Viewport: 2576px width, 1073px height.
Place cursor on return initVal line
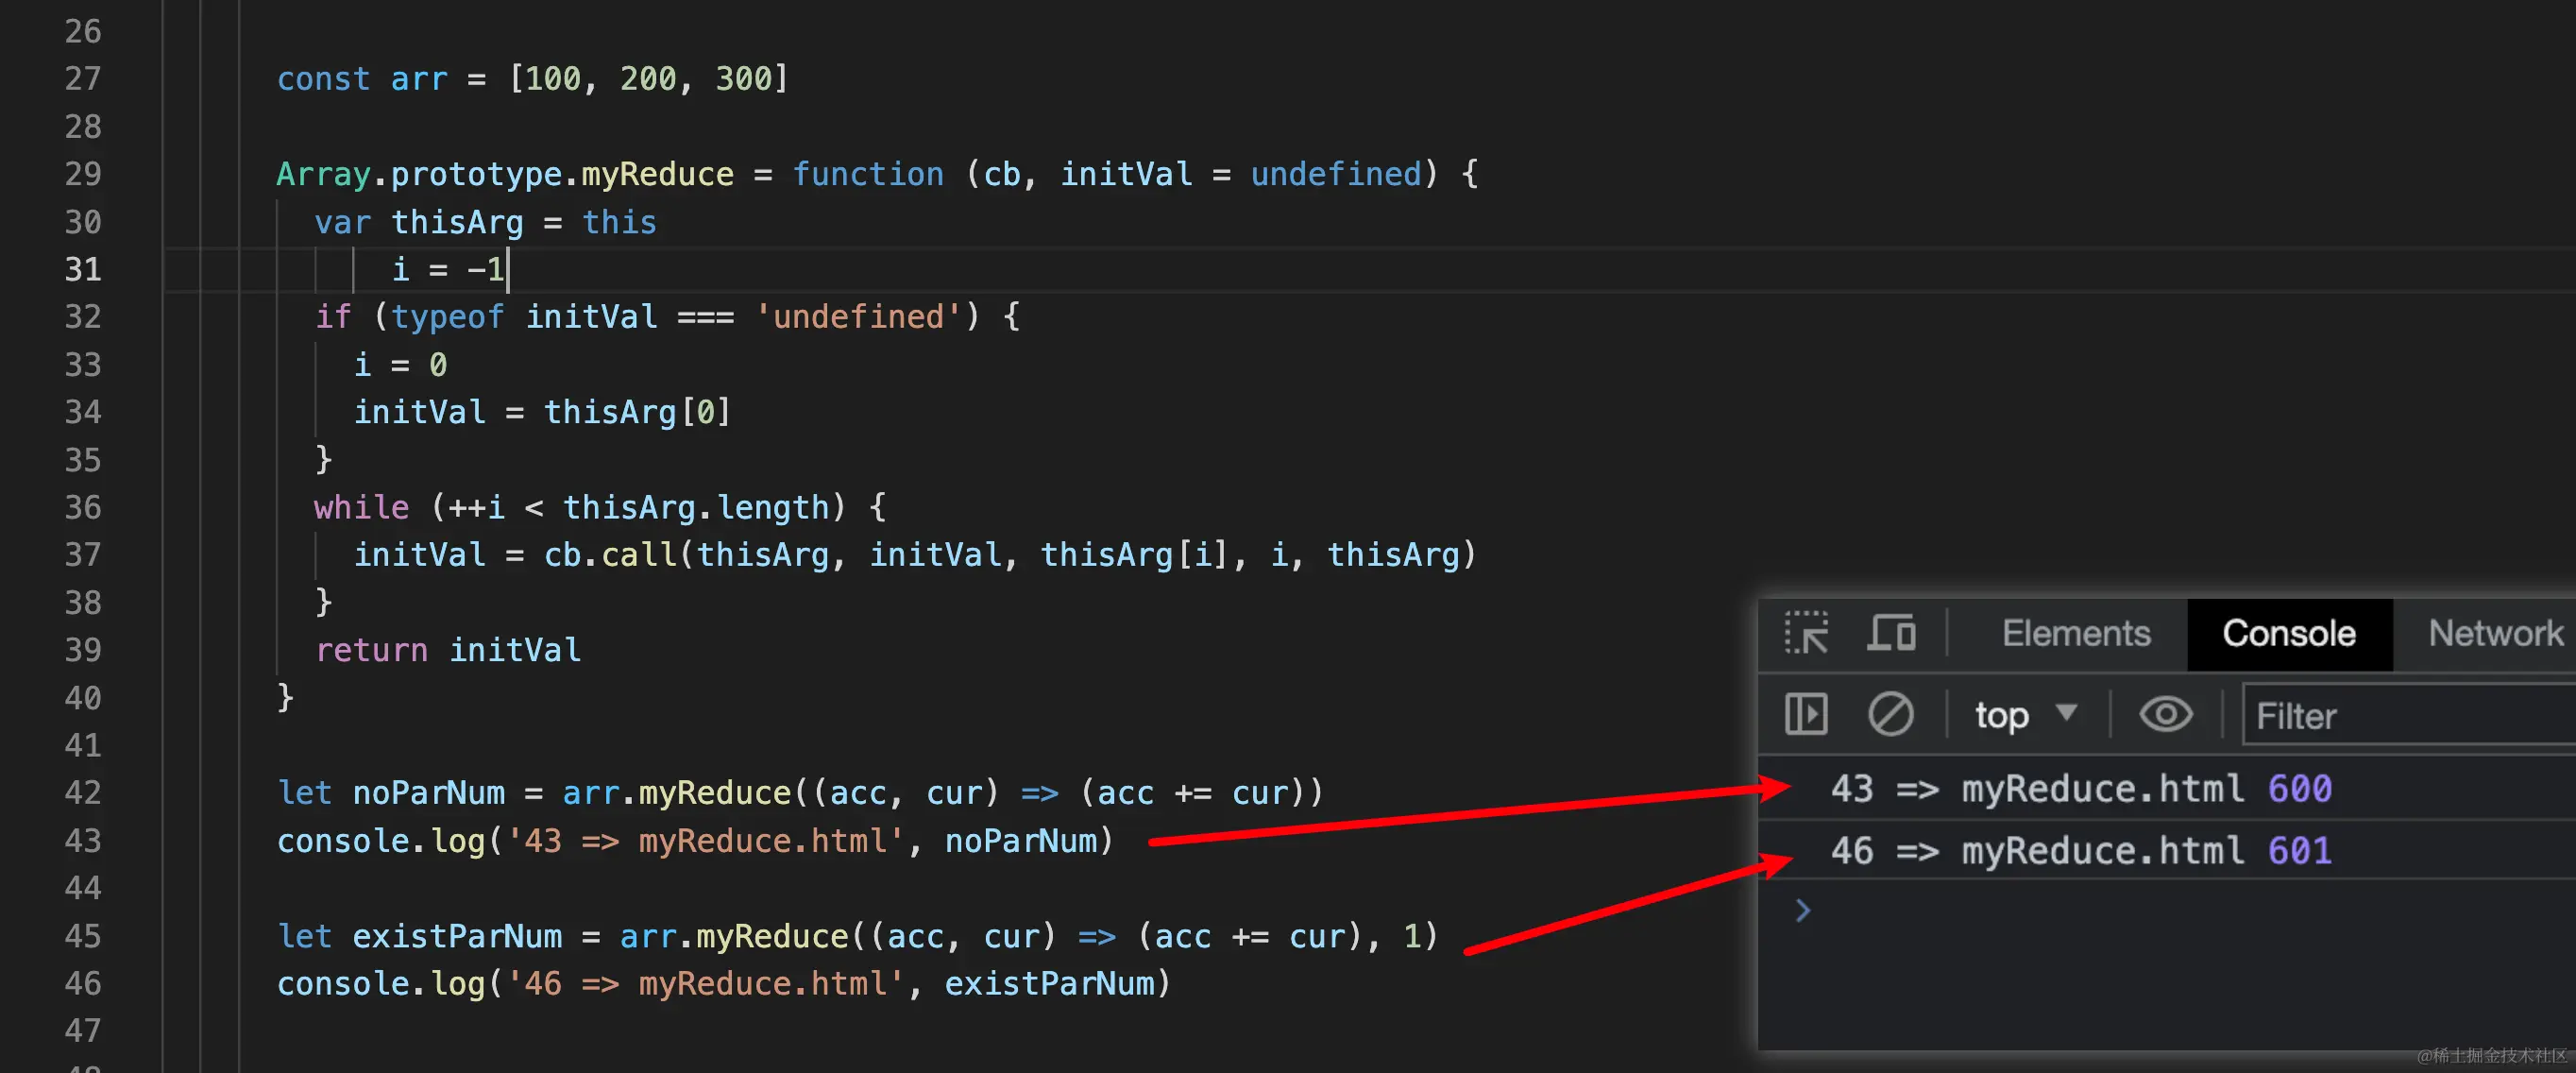(448, 650)
